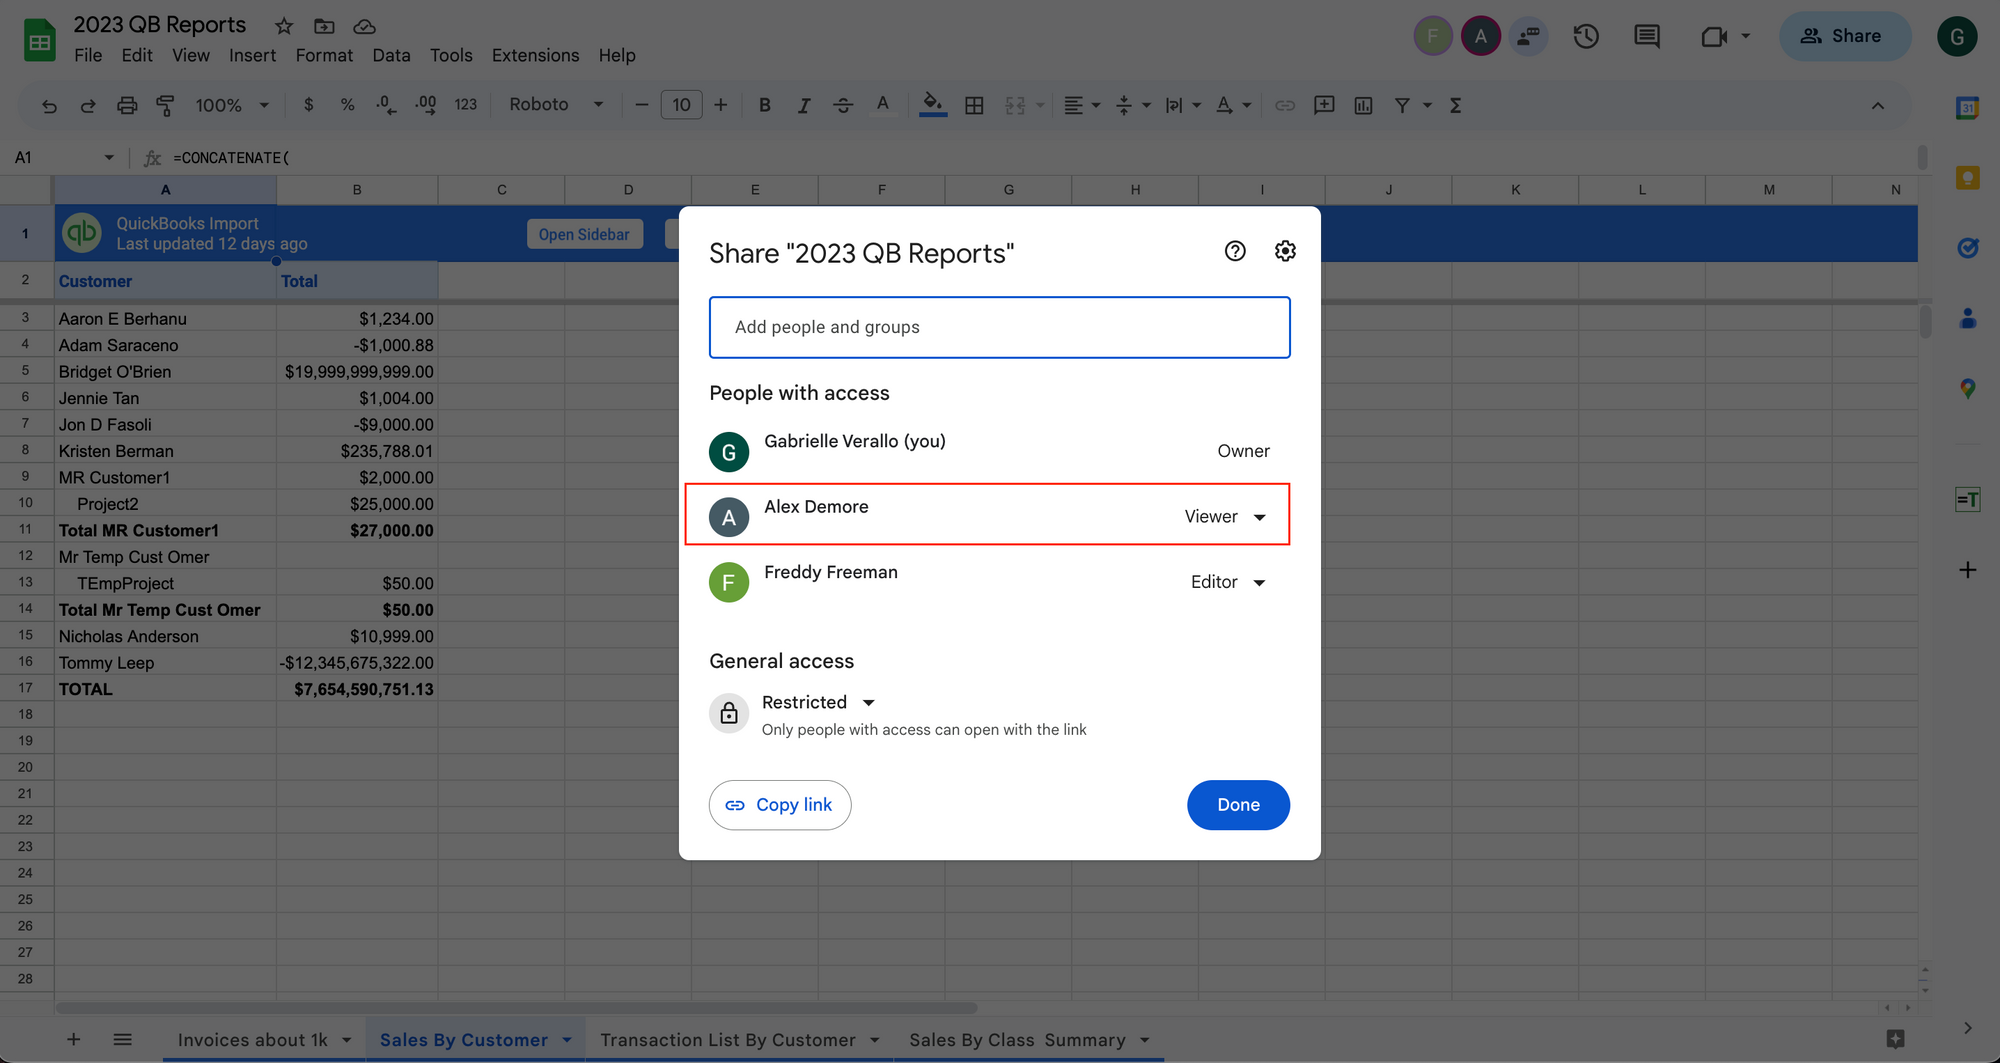
Task: Switch to Invoices about 1k tab
Action: pos(252,1040)
